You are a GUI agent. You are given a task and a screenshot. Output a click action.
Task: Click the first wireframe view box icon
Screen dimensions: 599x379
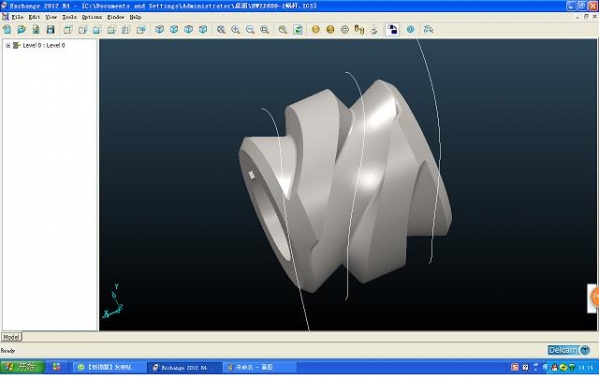point(68,29)
